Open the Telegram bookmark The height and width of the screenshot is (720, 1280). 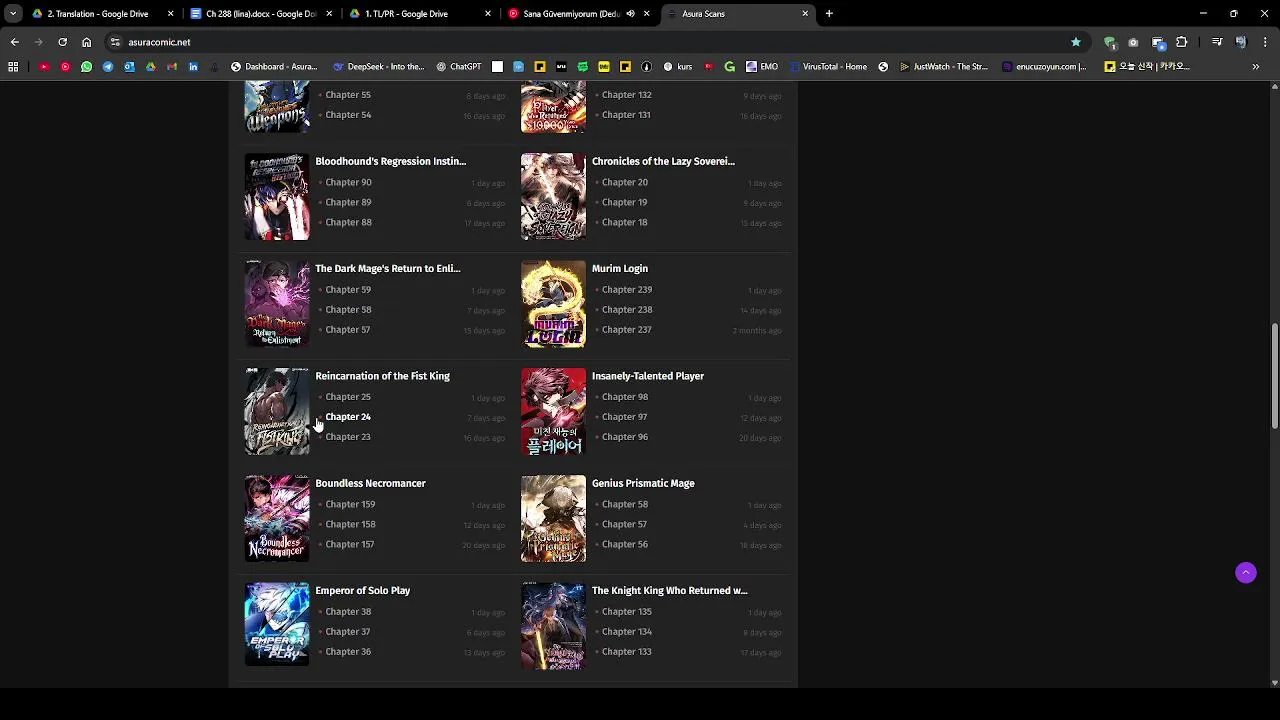tap(108, 67)
